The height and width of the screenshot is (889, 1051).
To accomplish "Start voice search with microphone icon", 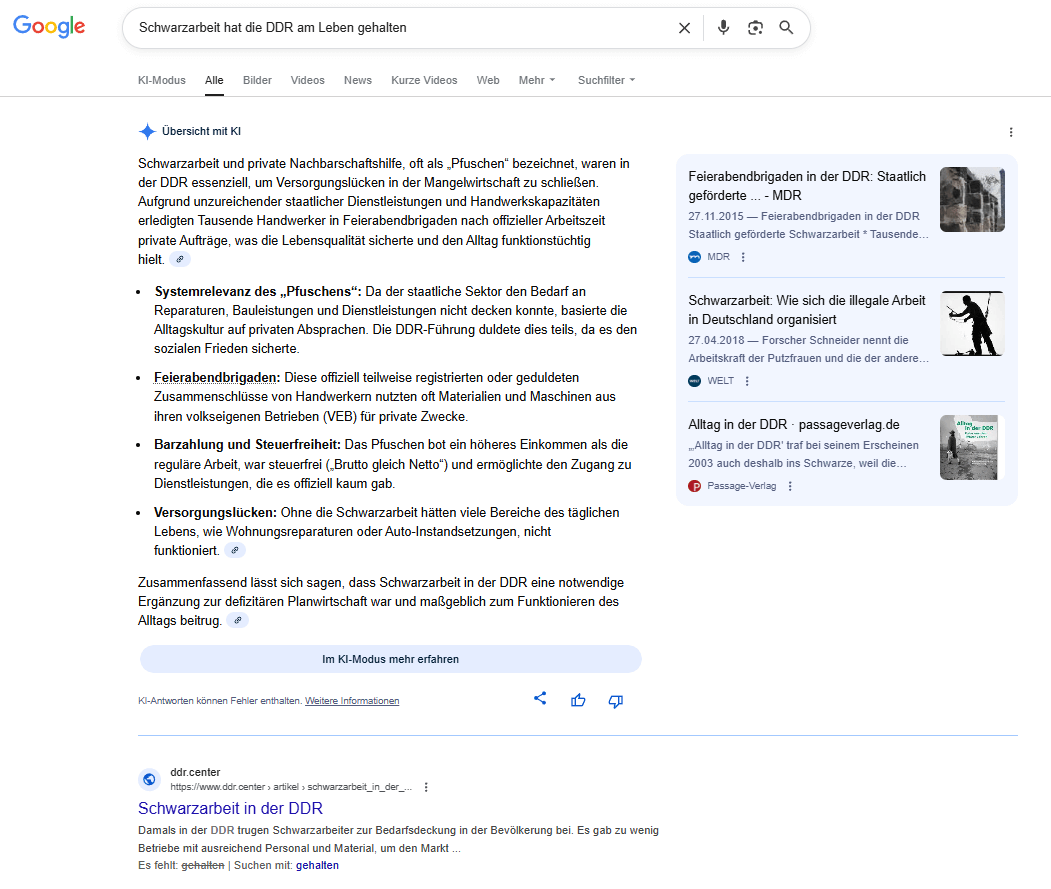I will (x=723, y=28).
